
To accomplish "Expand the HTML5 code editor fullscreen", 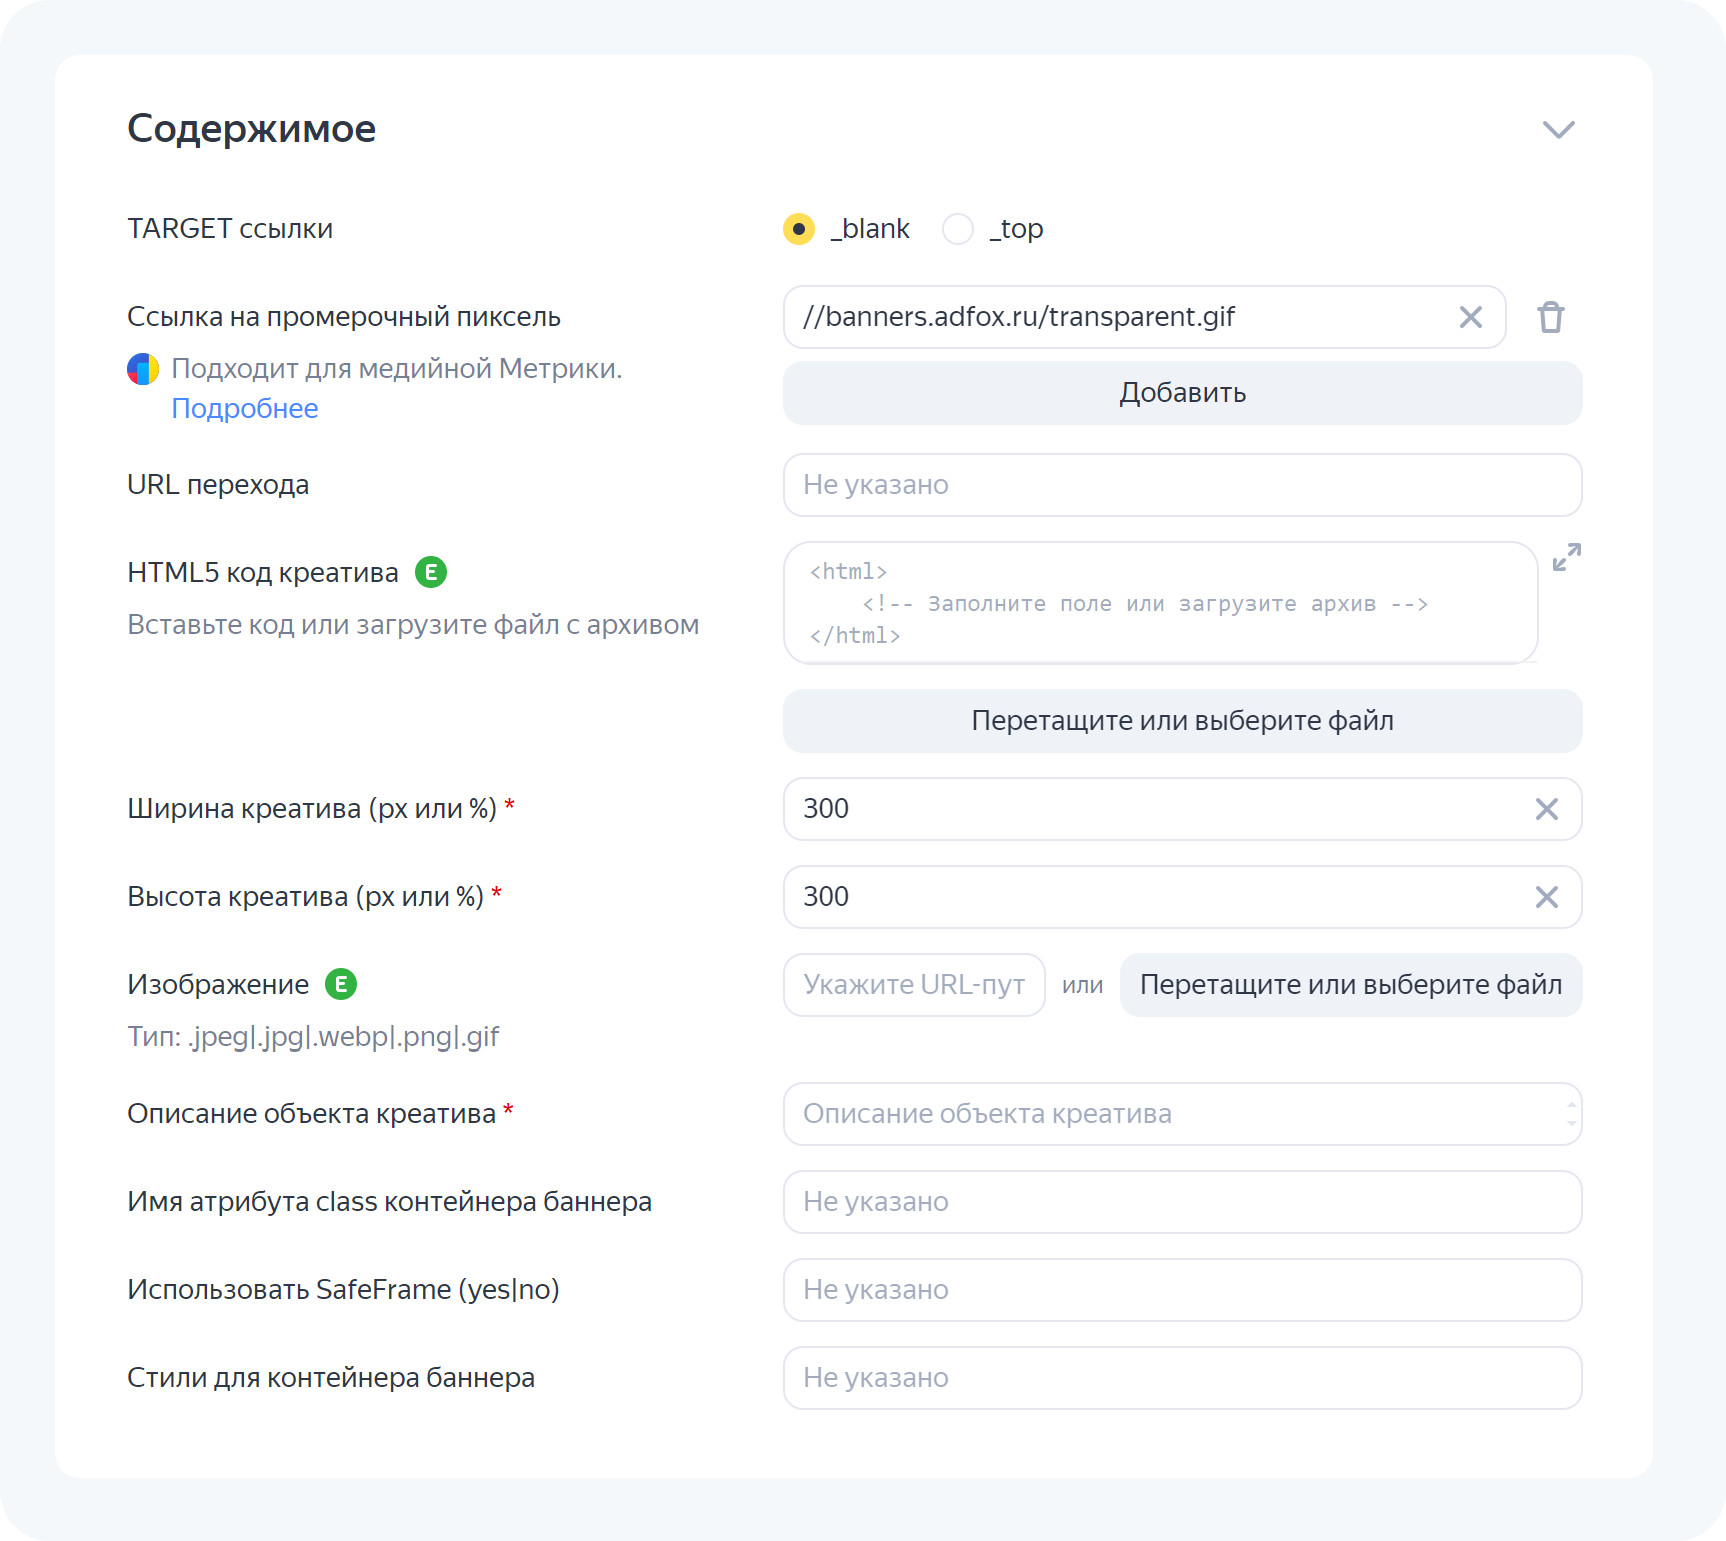I will 1566,557.
